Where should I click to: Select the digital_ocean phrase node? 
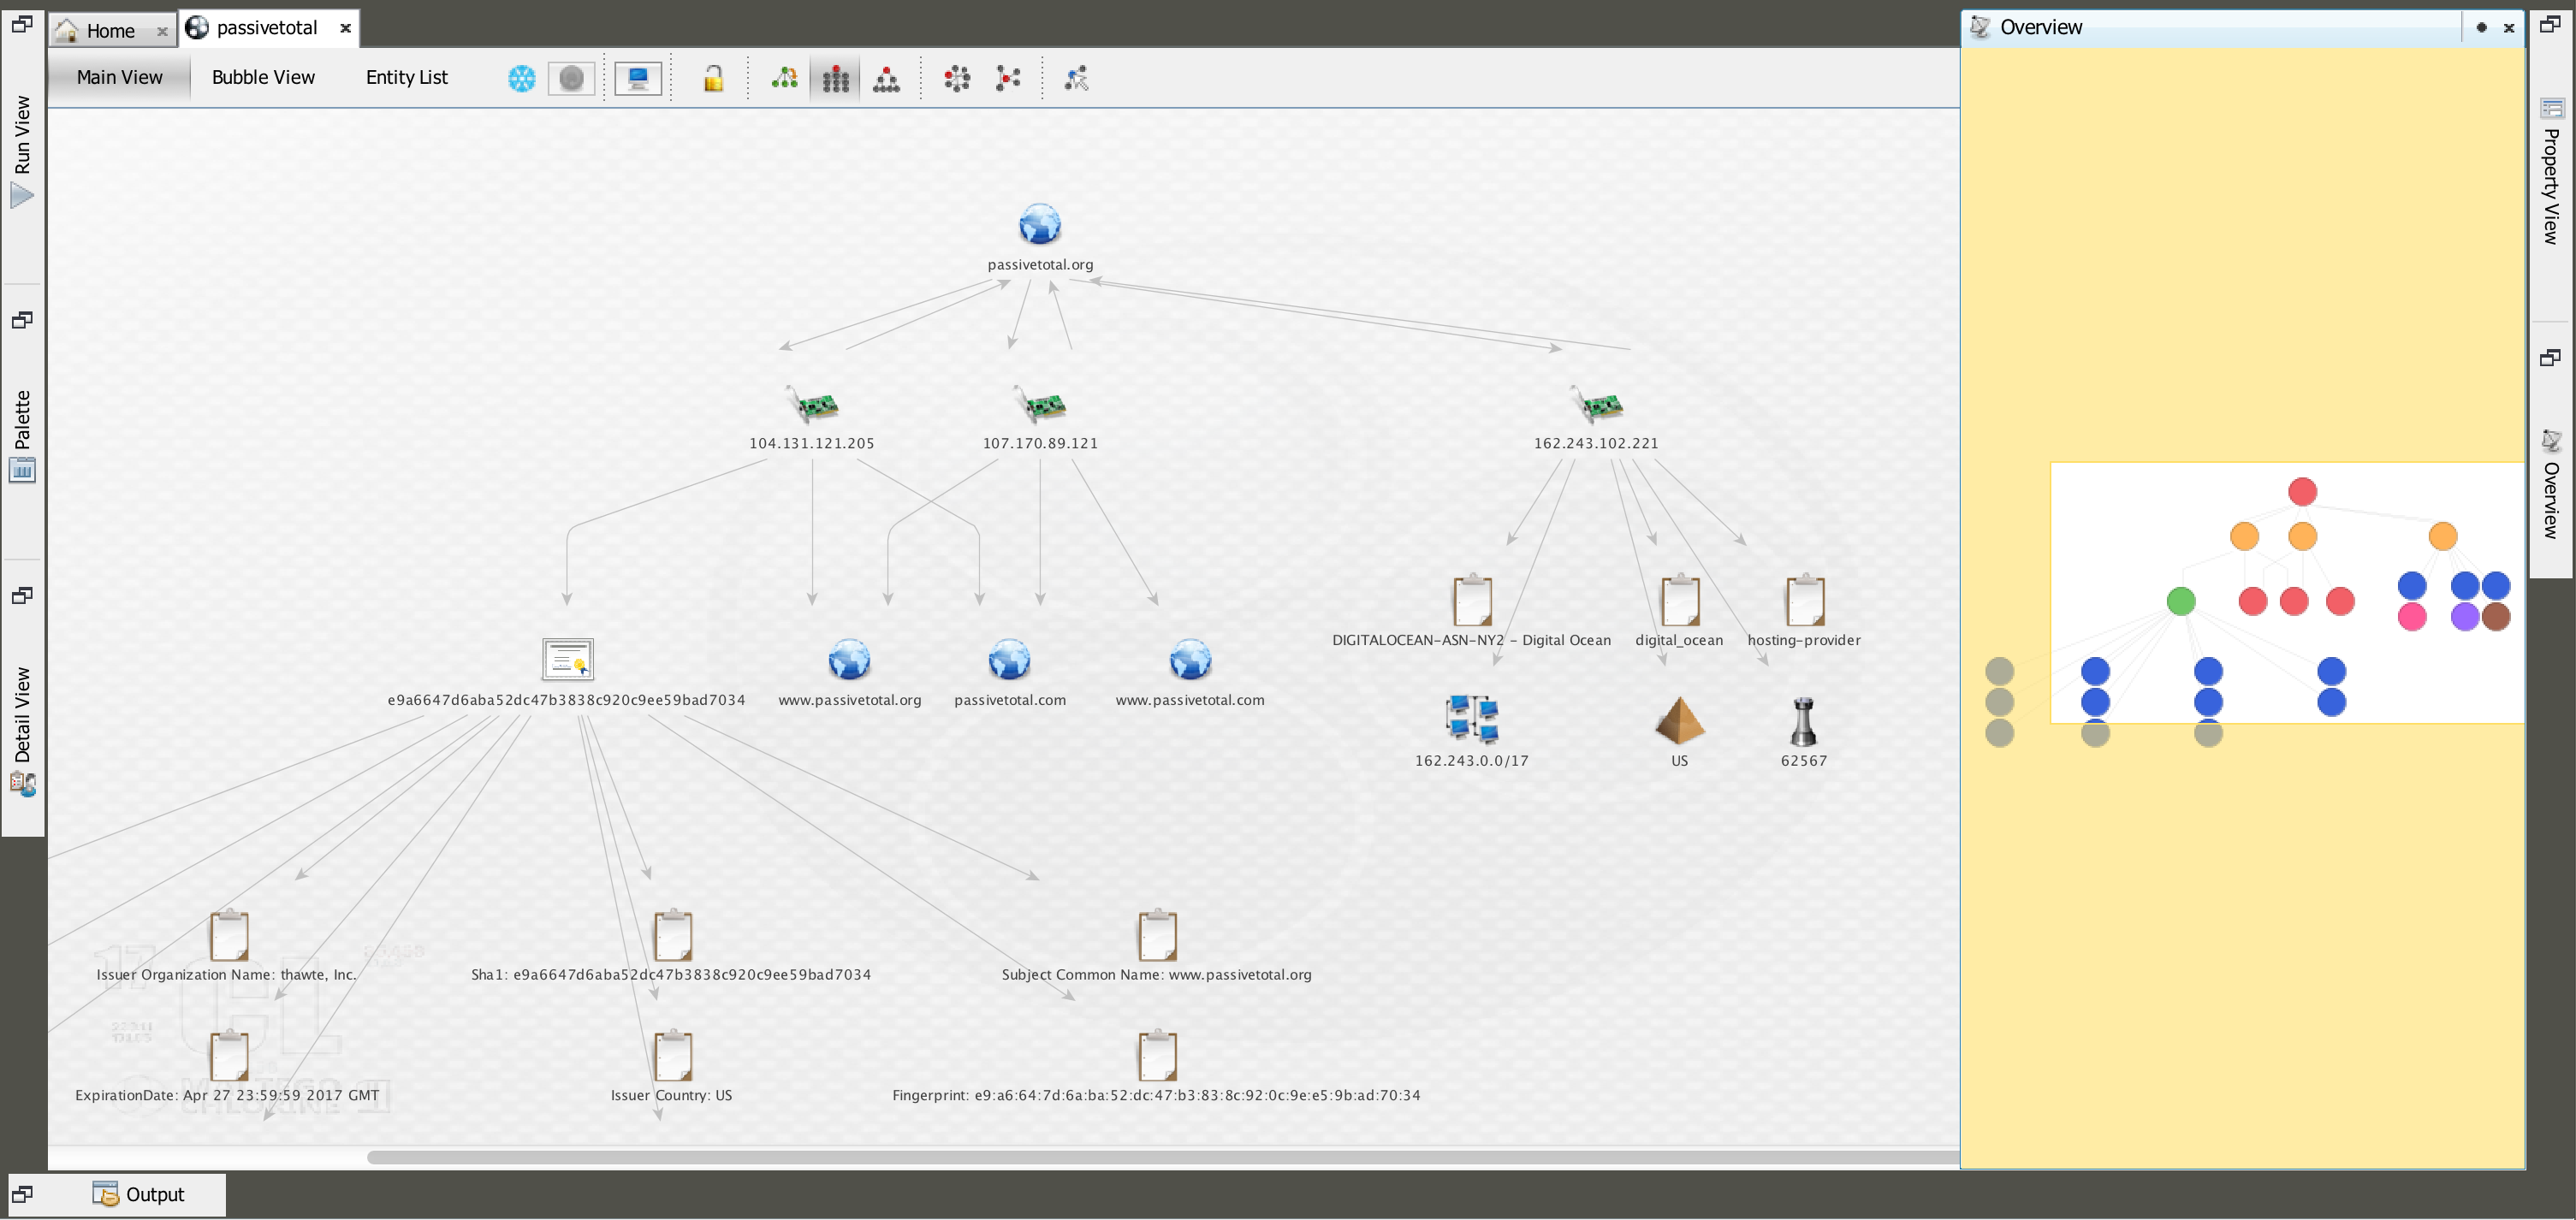pos(1680,612)
